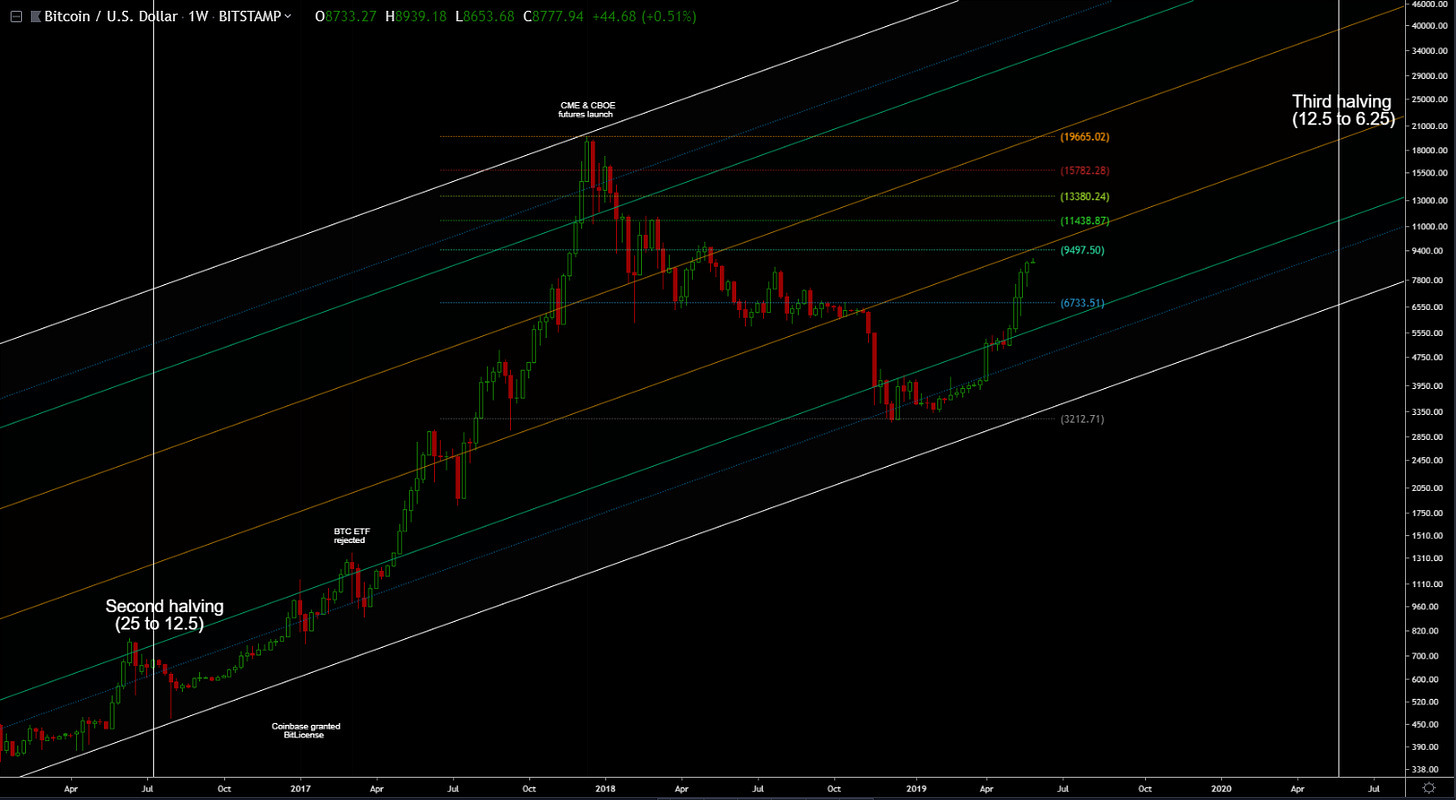The image size is (1456, 800).
Task: Open chart settings gear in the bottom-right corner
Action: click(x=1430, y=789)
